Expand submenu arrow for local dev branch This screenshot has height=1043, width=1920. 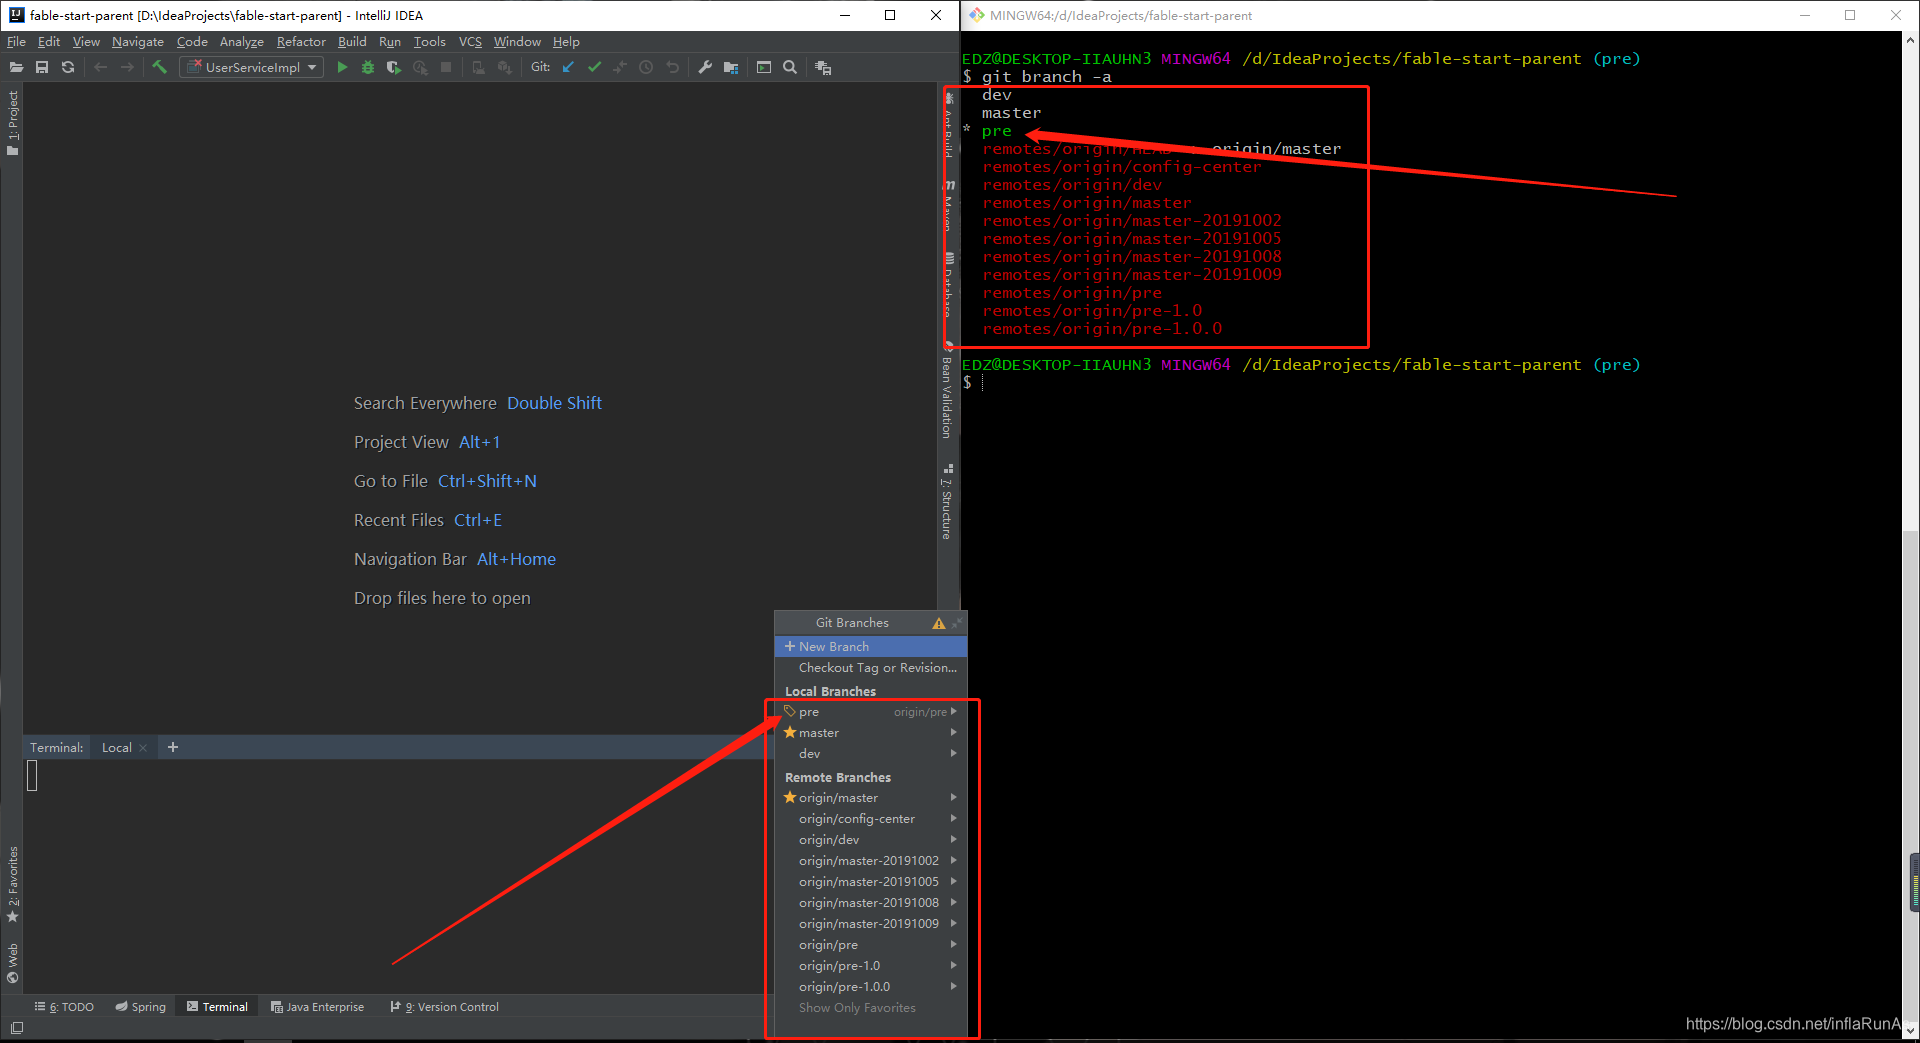tap(954, 753)
